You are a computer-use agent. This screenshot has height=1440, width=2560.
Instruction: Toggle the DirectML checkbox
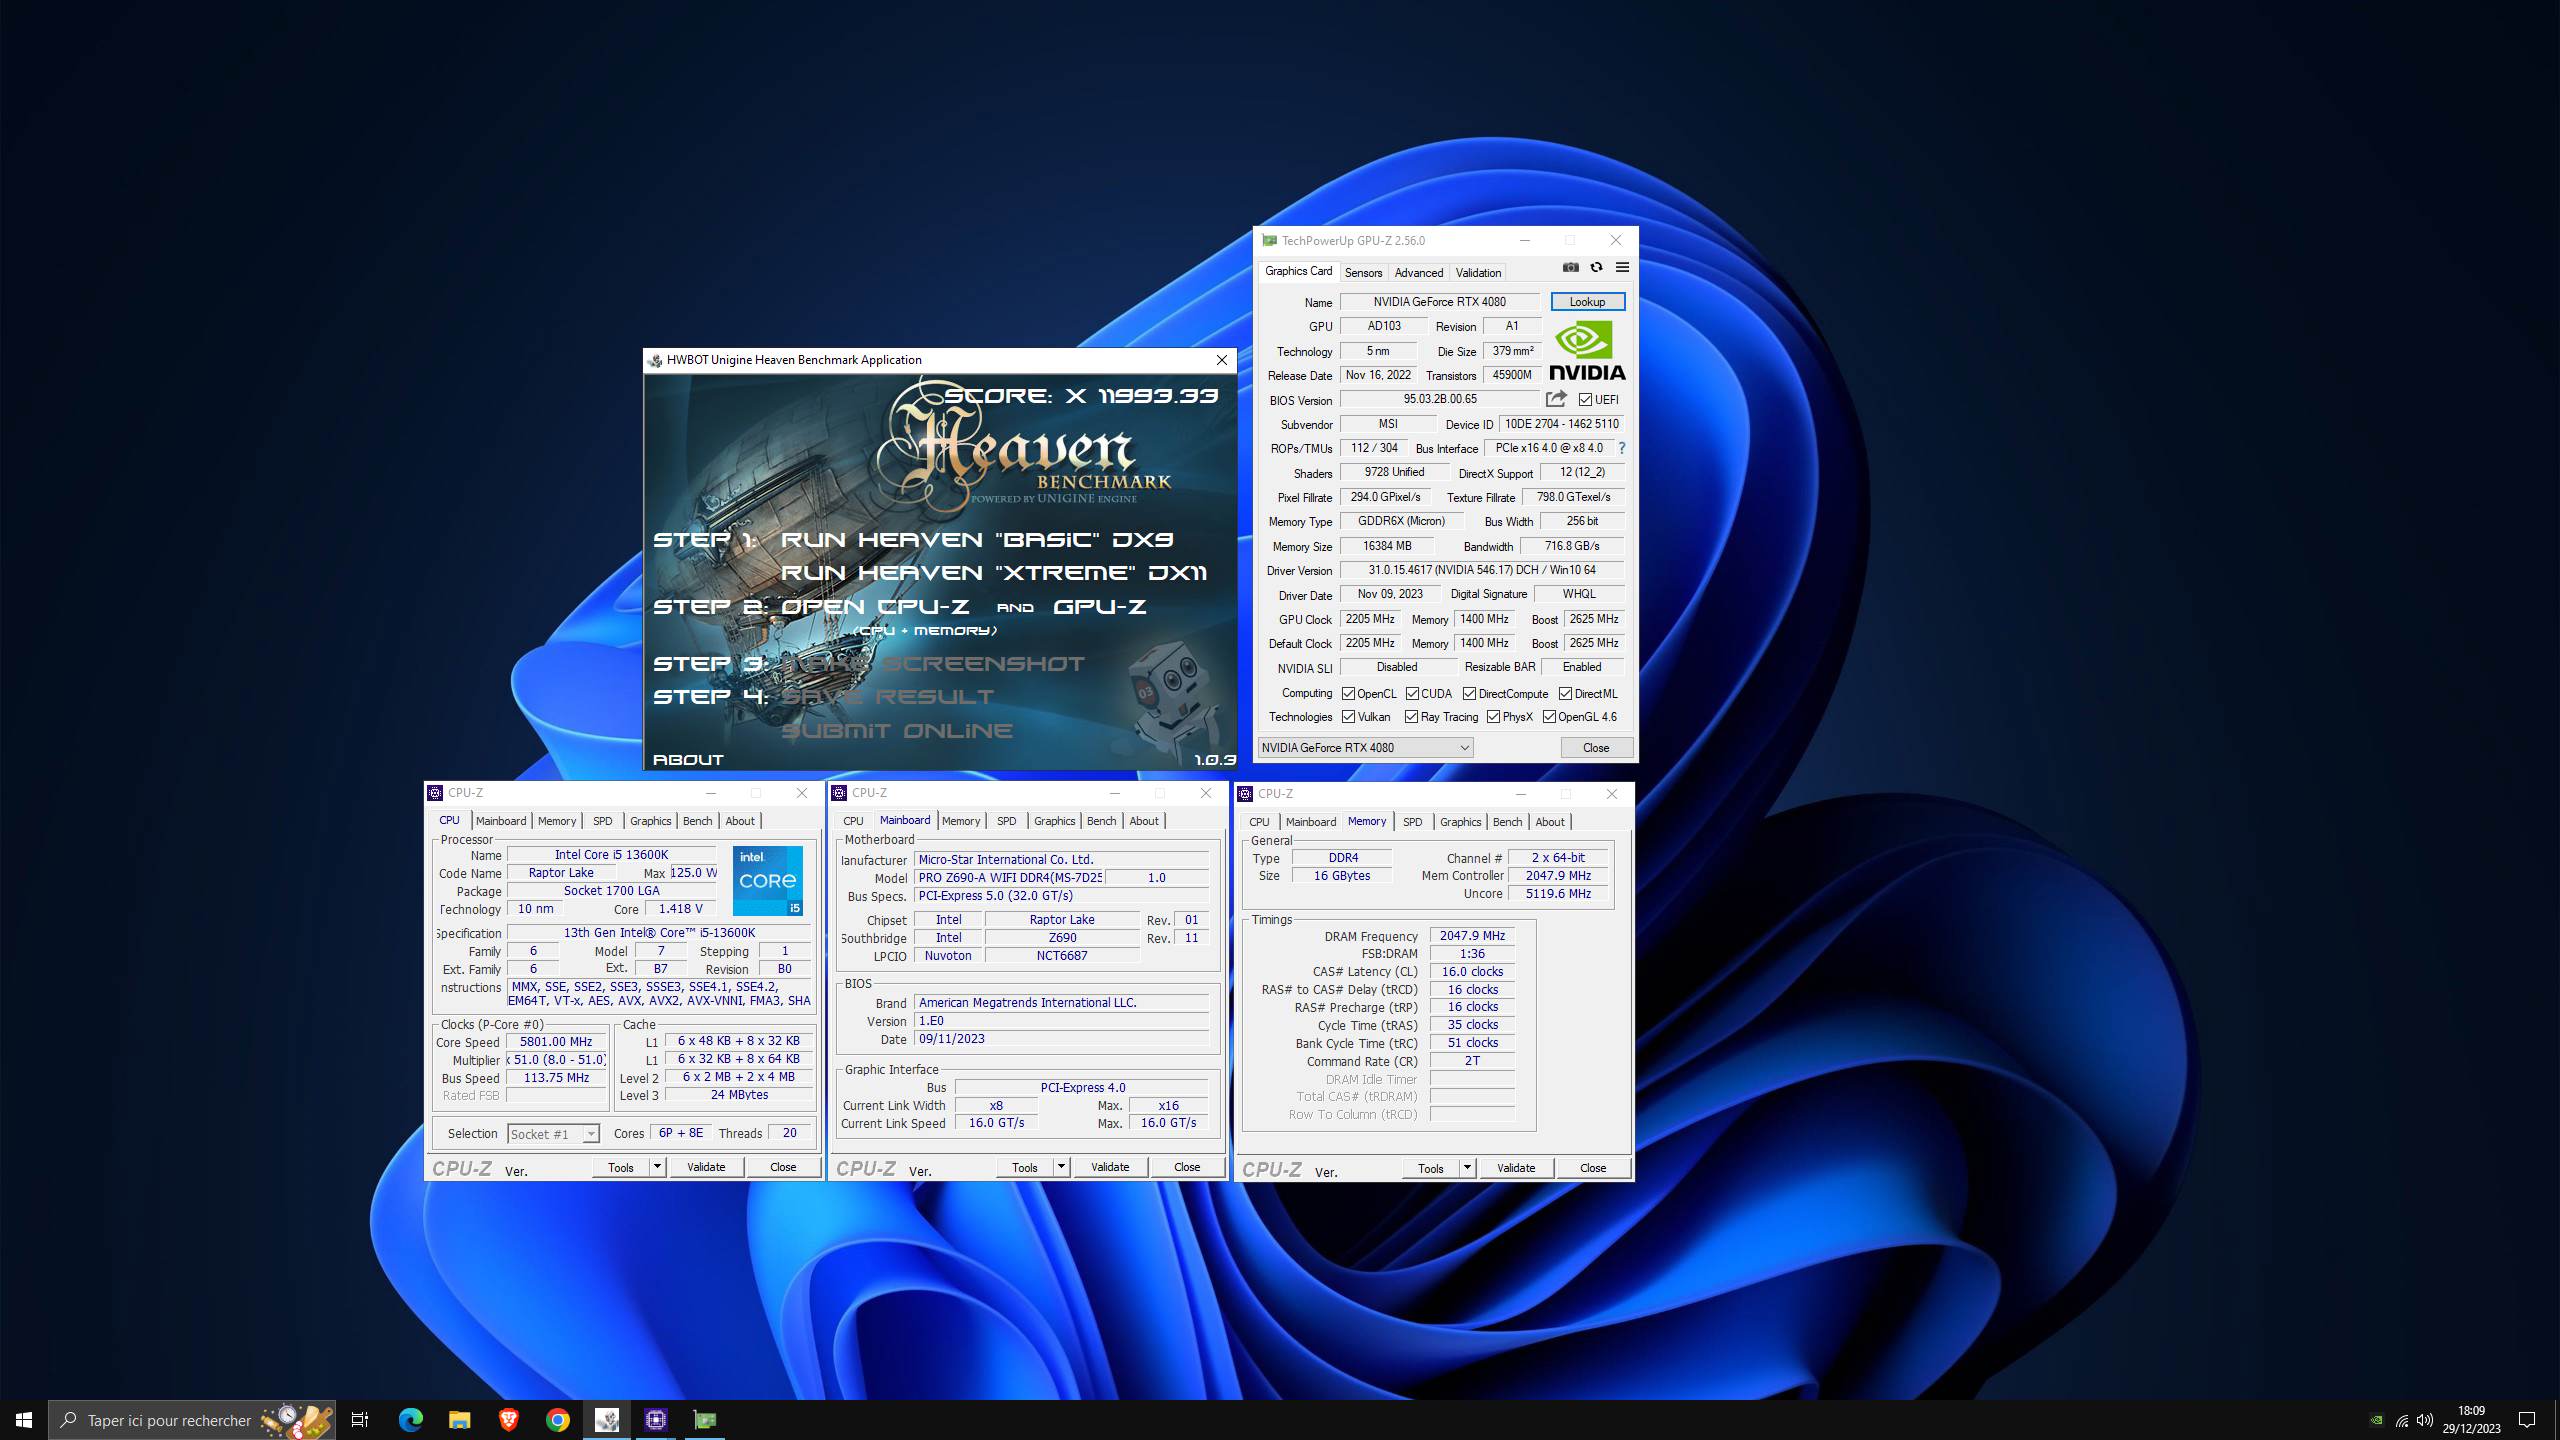click(1565, 693)
